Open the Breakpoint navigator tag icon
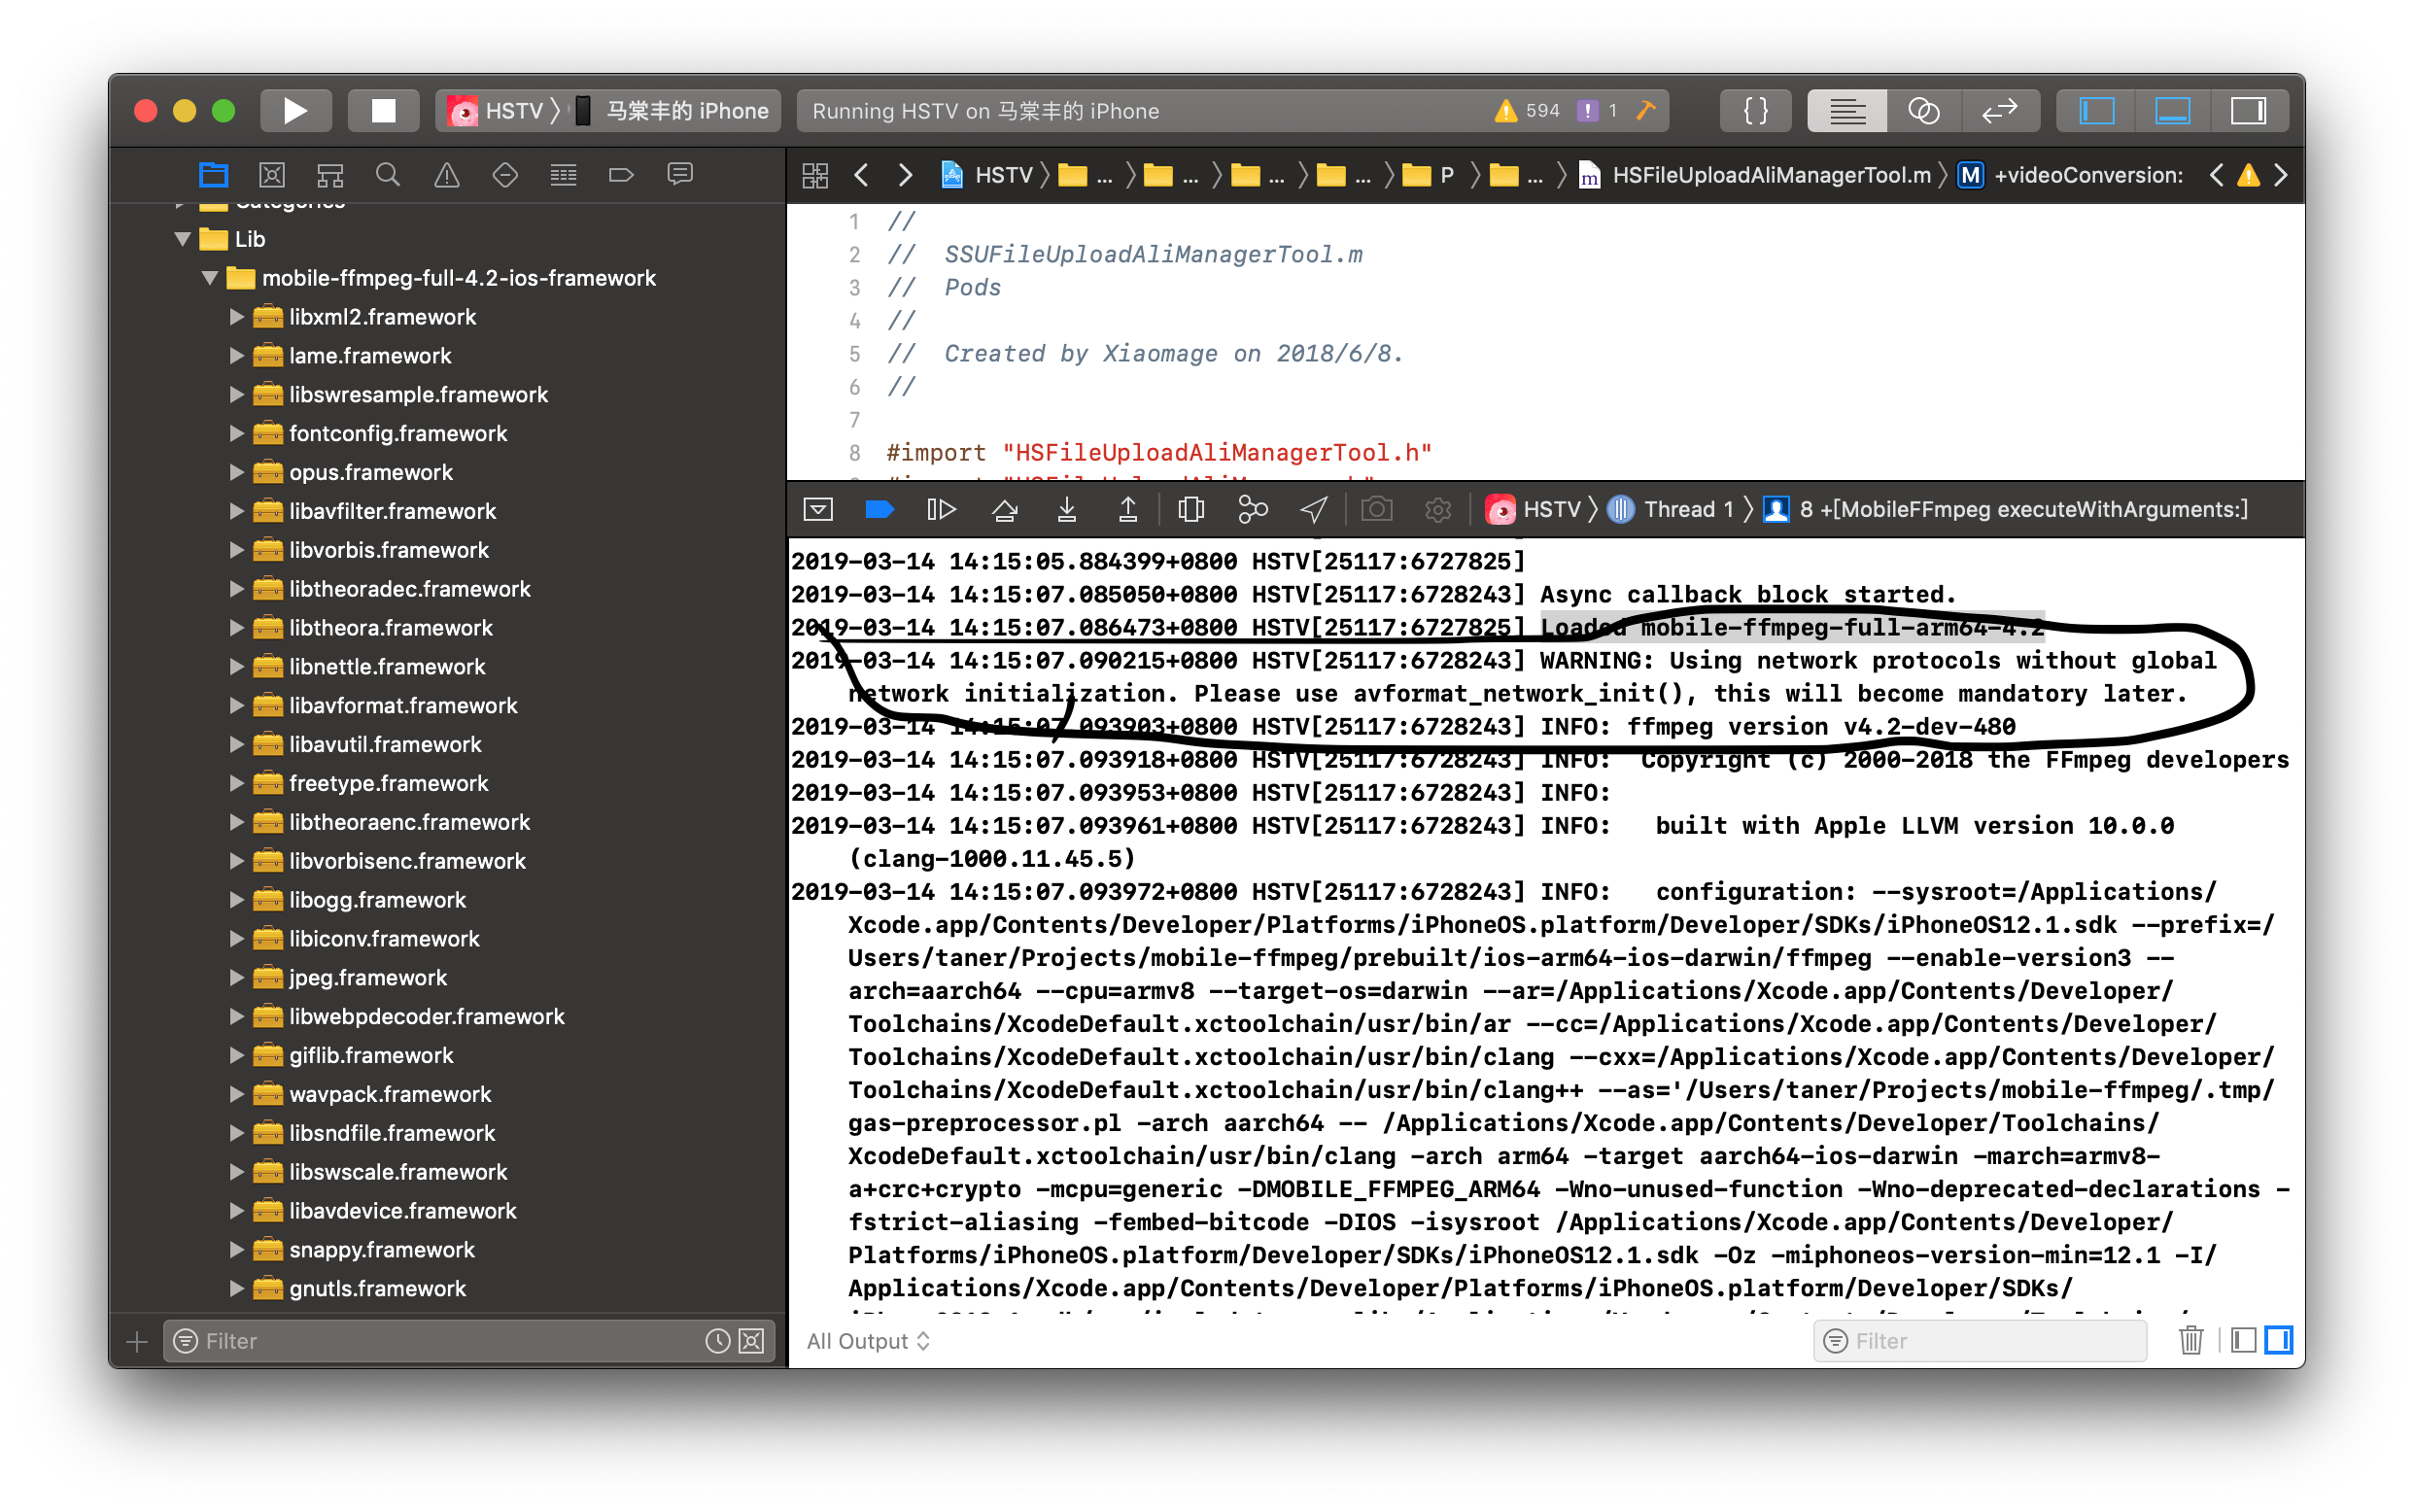The width and height of the screenshot is (2414, 1512). [621, 174]
